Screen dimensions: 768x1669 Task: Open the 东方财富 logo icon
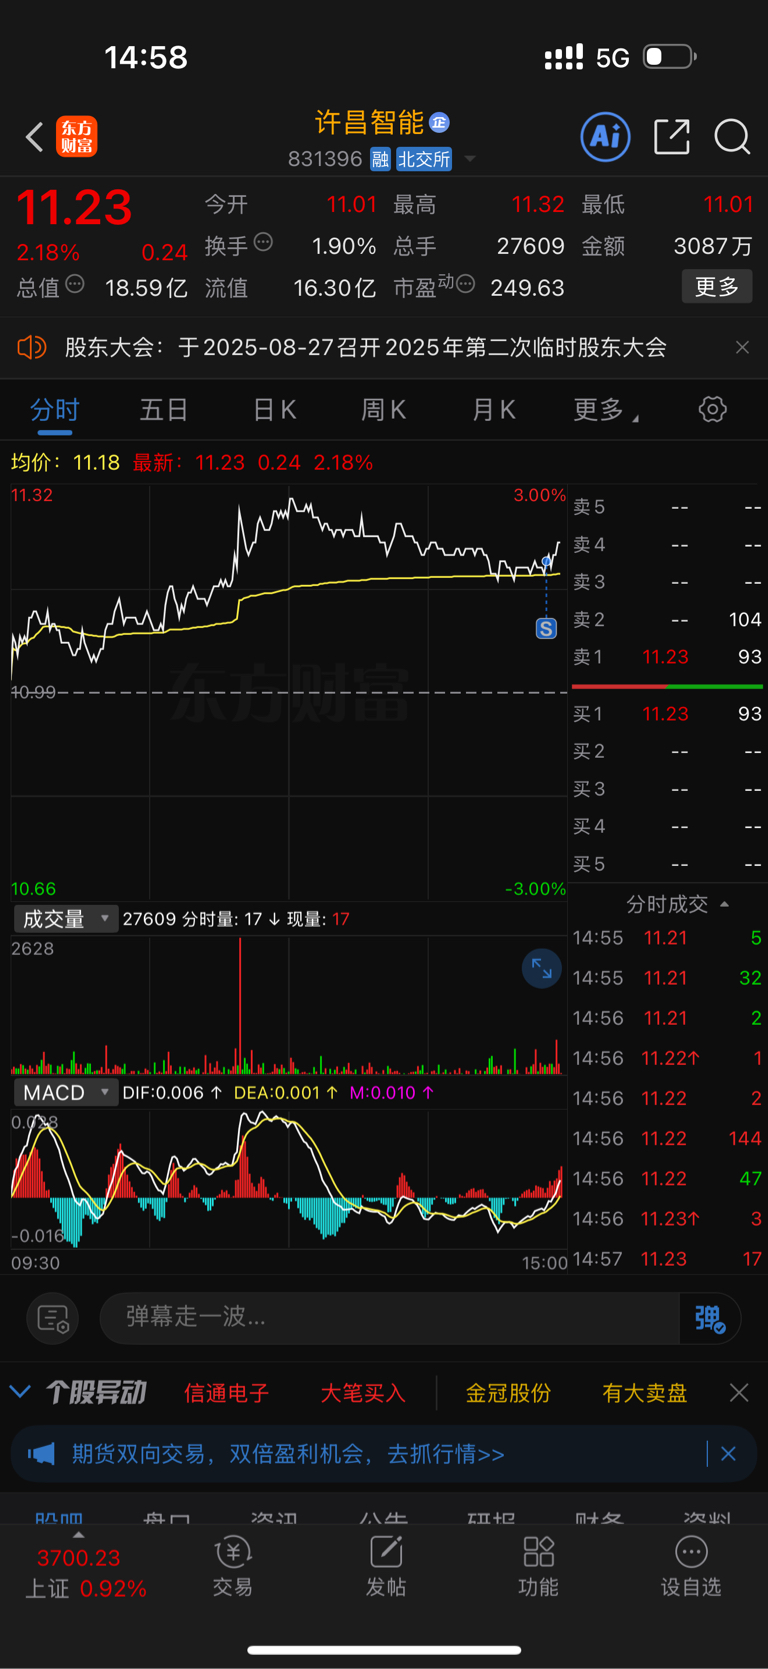[x=77, y=137]
